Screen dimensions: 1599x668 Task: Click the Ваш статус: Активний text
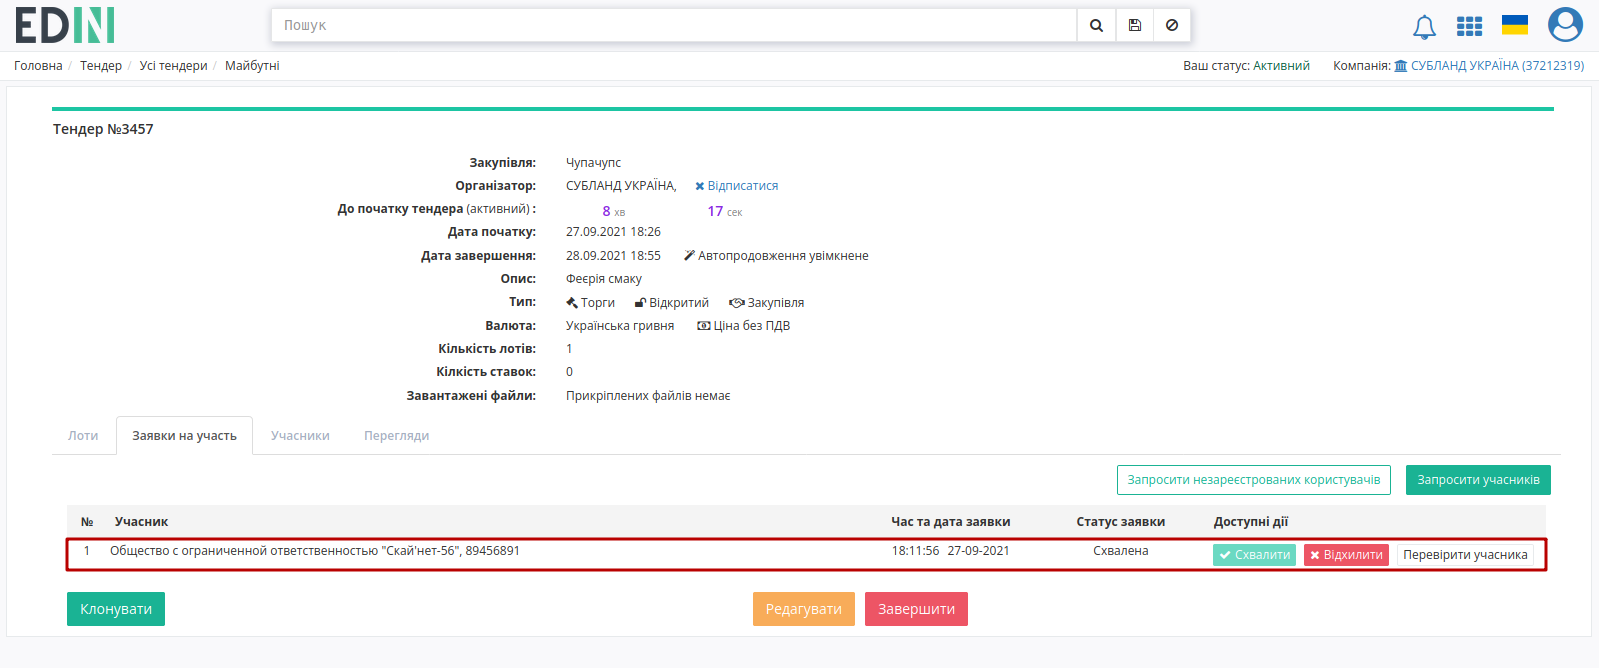click(x=1246, y=66)
